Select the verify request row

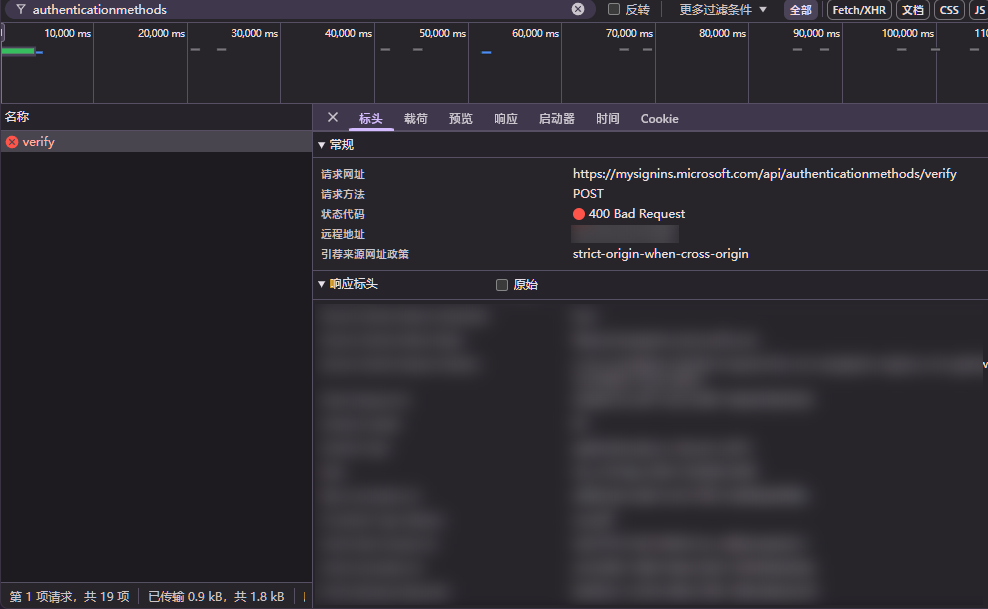(x=156, y=142)
